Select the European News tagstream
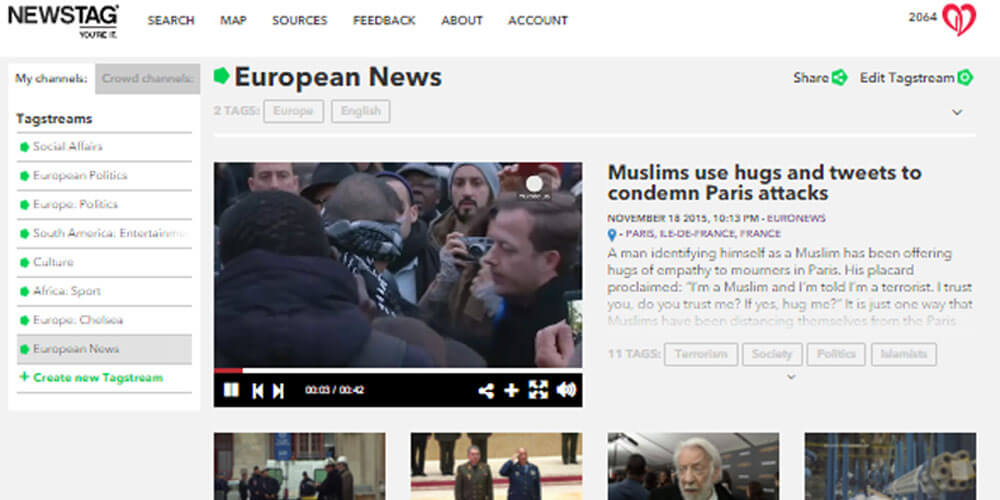Screen dimensions: 1000x500 click(x=104, y=349)
